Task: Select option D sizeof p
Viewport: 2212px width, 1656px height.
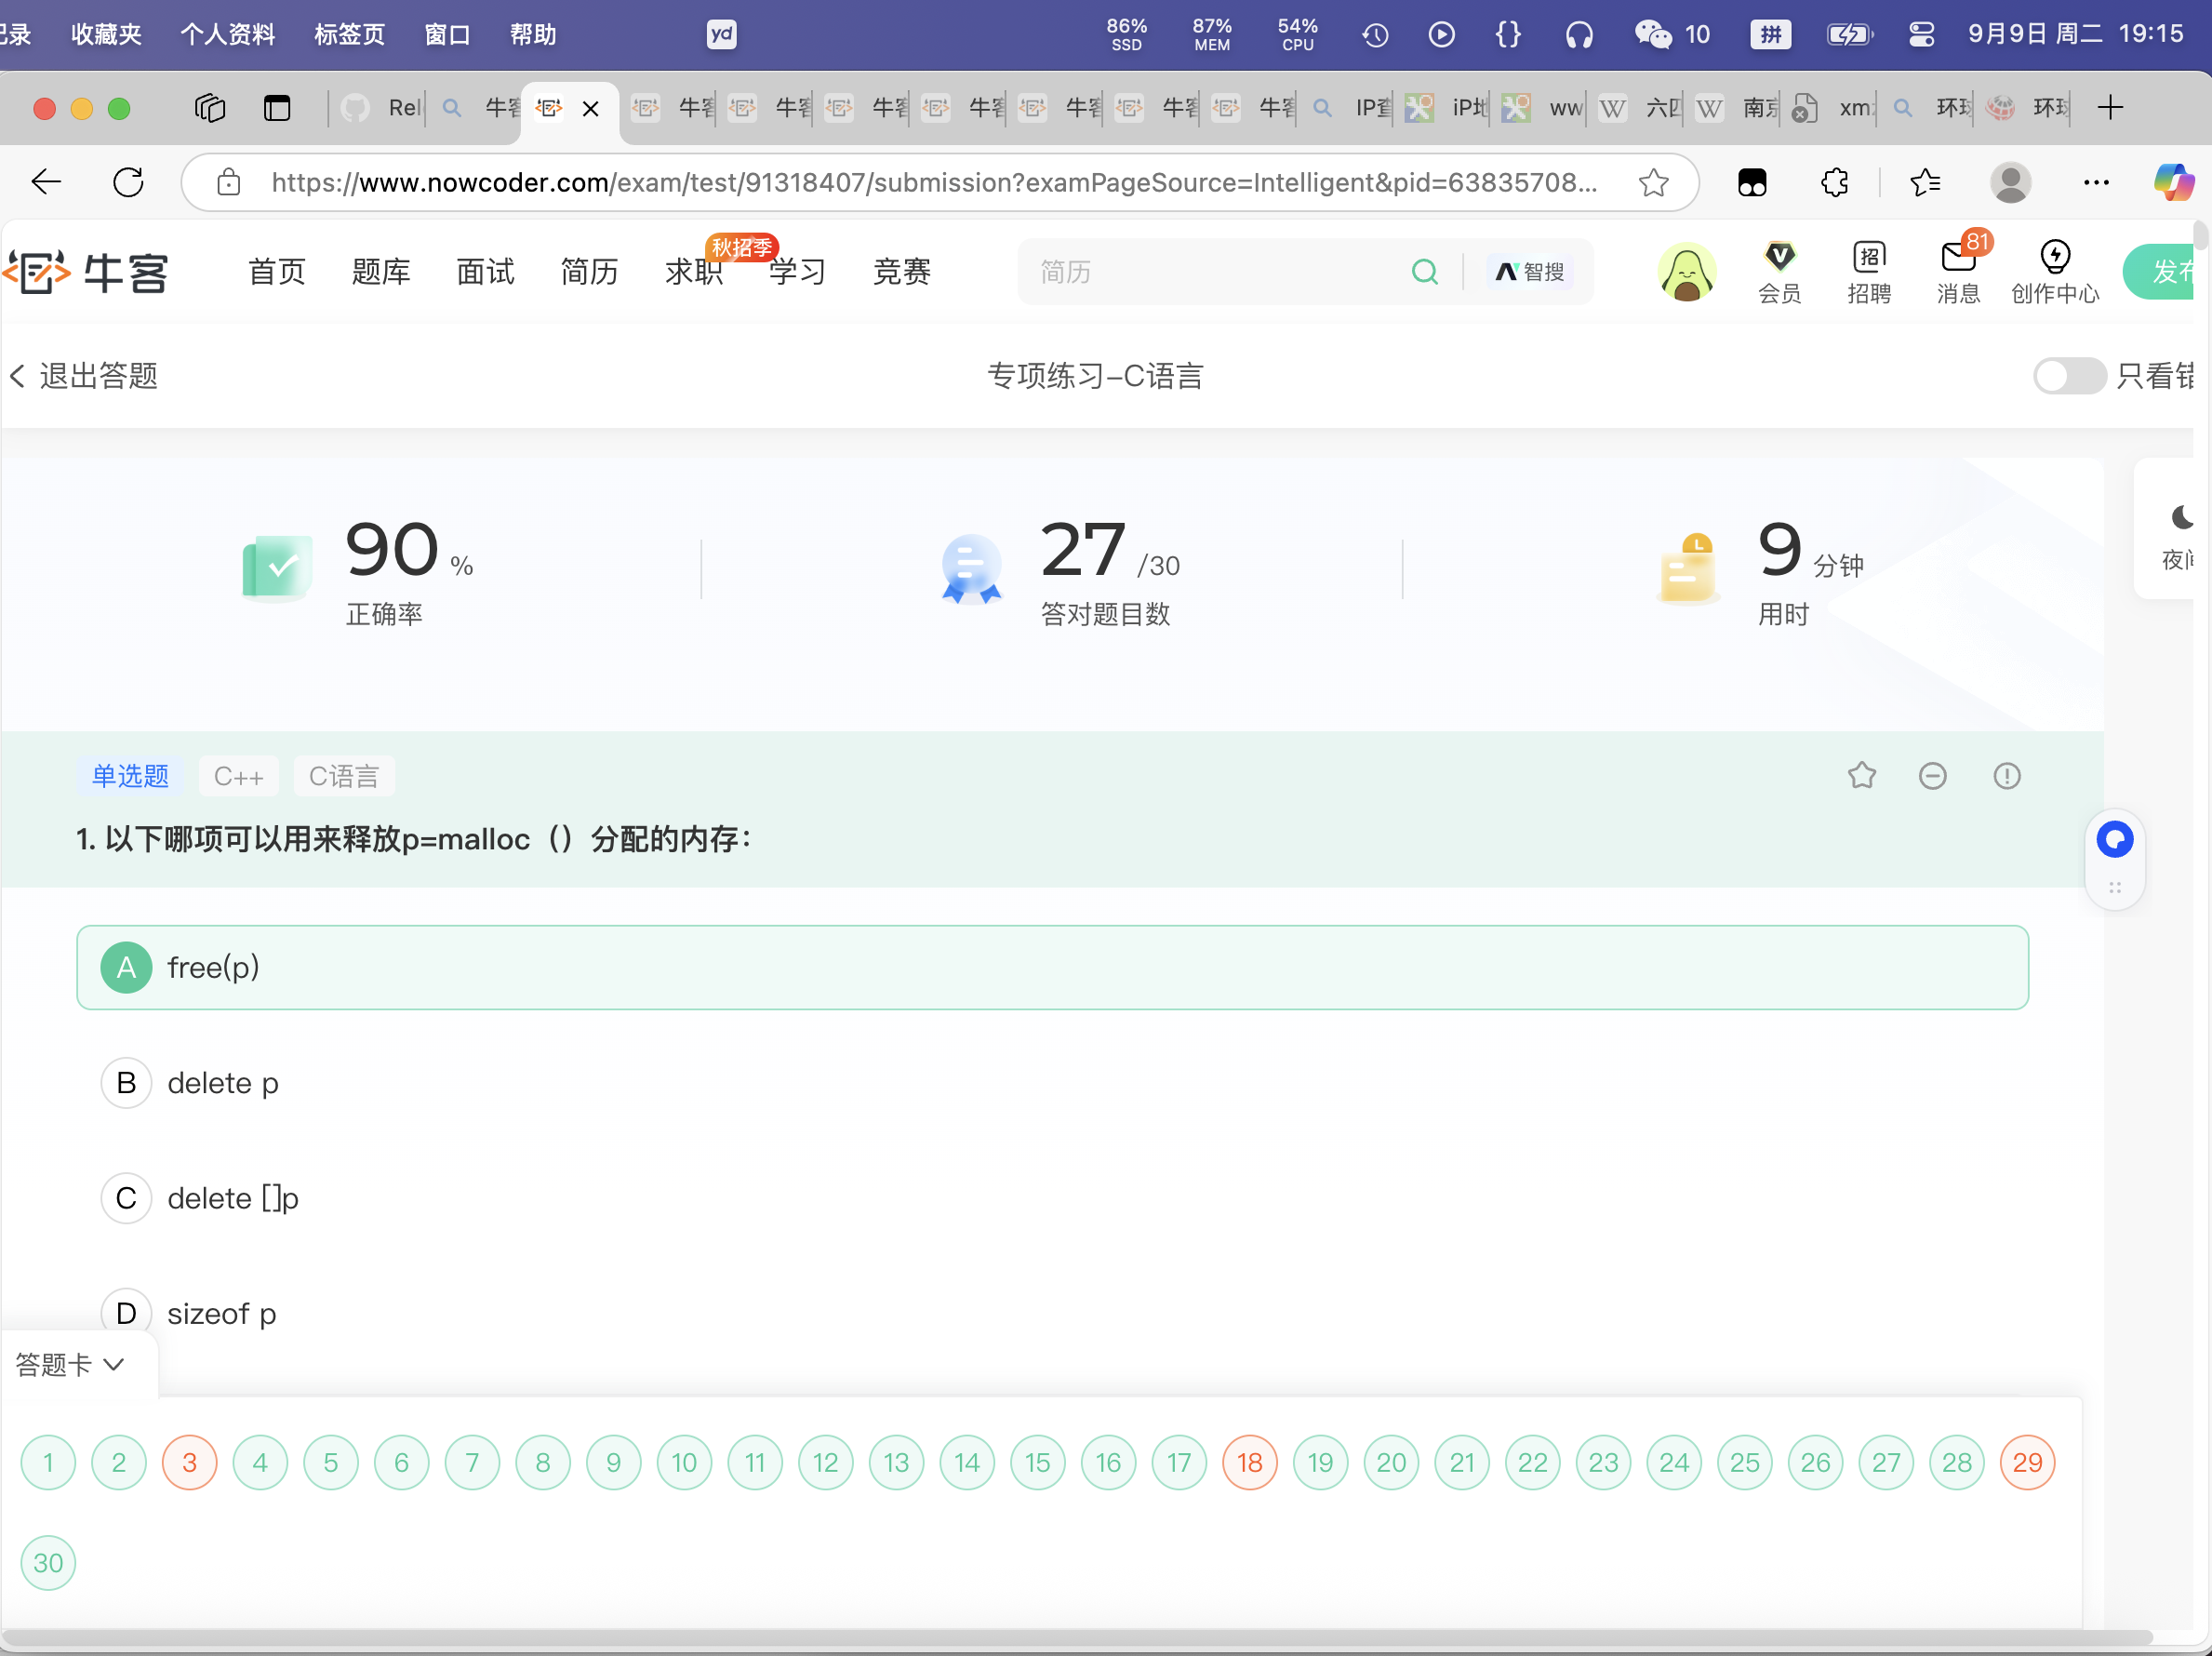Action: click(x=1052, y=1313)
